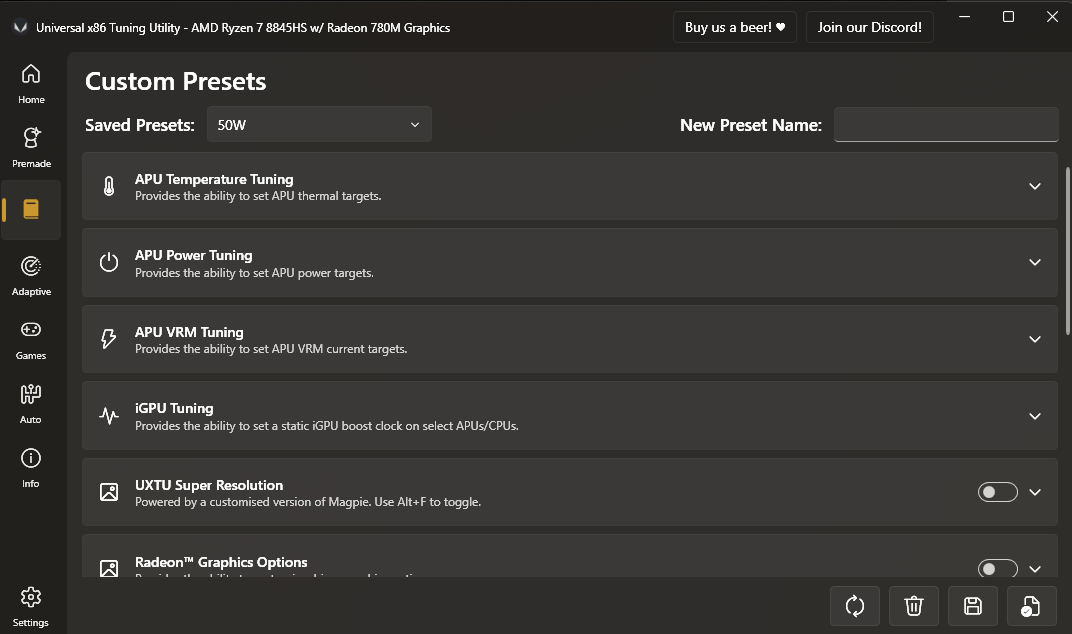
Task: Expand iGPU Tuning section
Action: 1034,416
